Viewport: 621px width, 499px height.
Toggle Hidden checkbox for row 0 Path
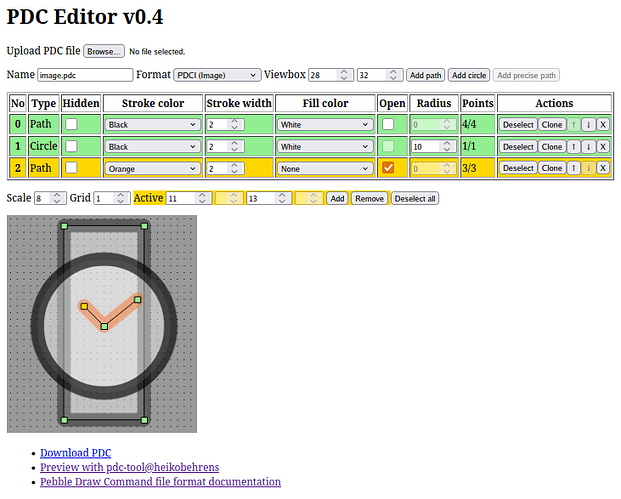[x=72, y=124]
